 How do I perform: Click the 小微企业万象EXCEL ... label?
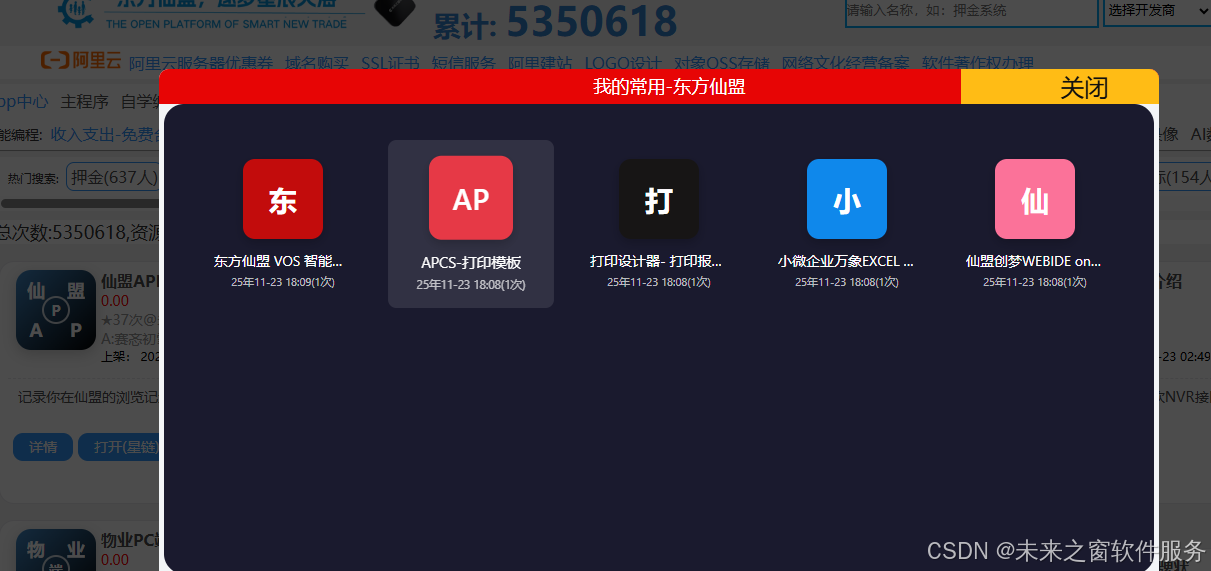coord(846,261)
